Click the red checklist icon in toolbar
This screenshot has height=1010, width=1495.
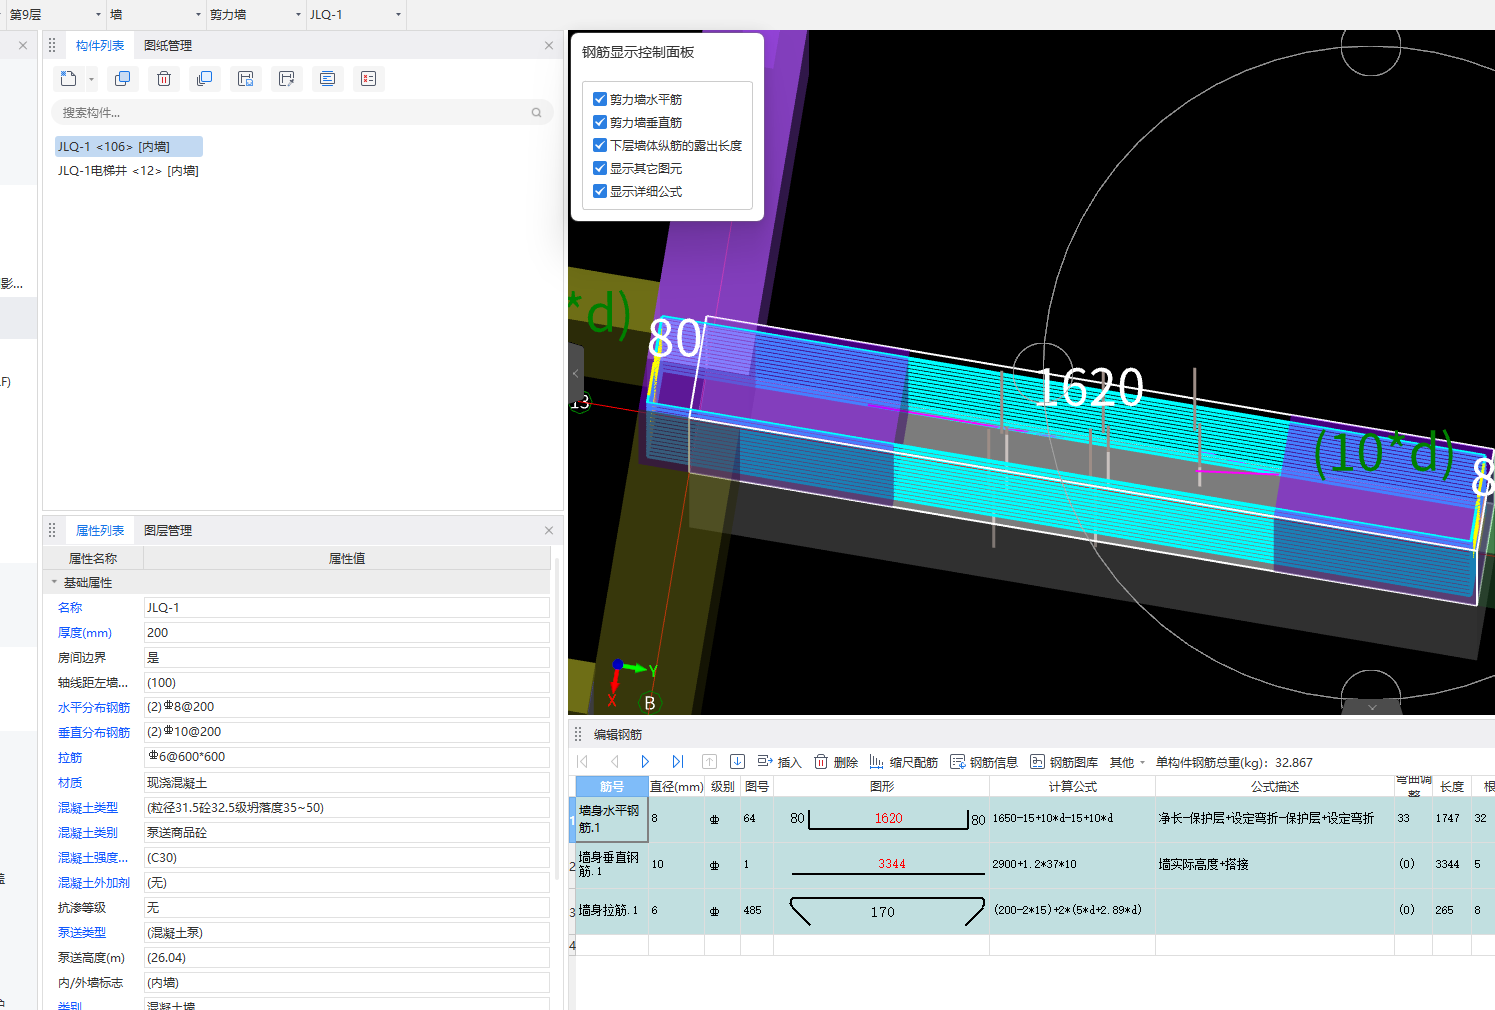368,79
